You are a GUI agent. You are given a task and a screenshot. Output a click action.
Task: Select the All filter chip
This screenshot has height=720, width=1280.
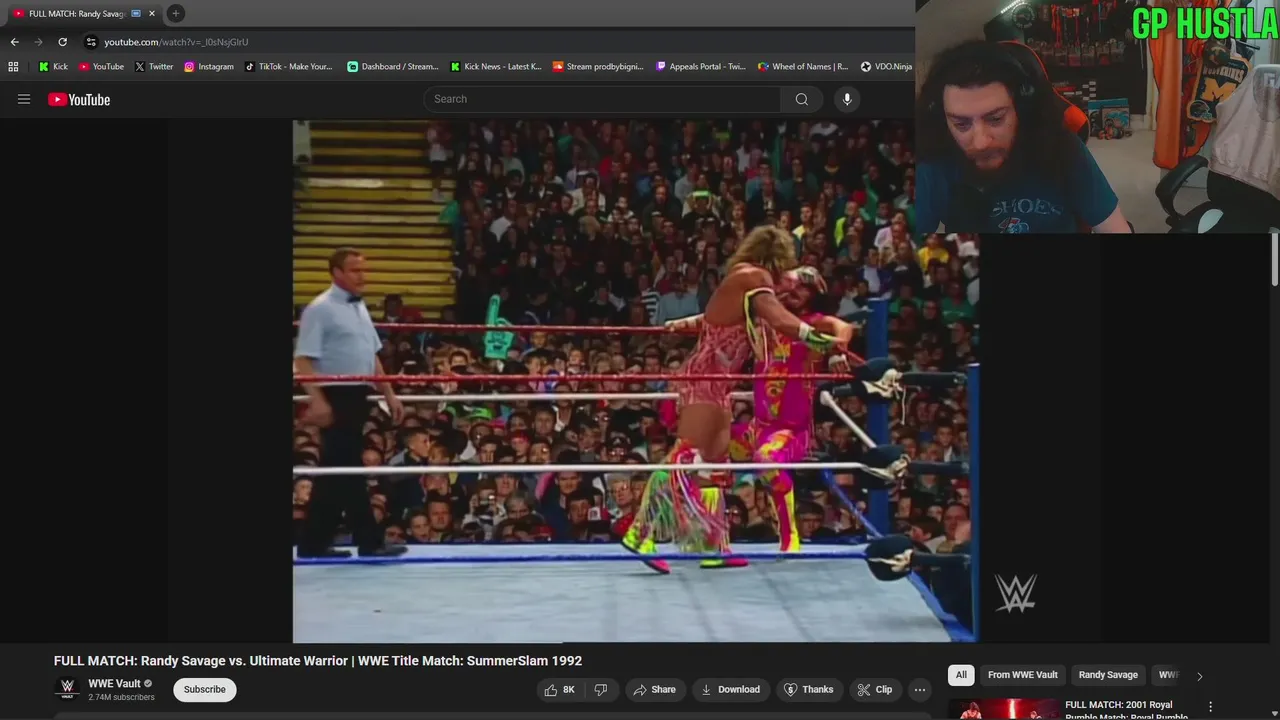tap(961, 675)
